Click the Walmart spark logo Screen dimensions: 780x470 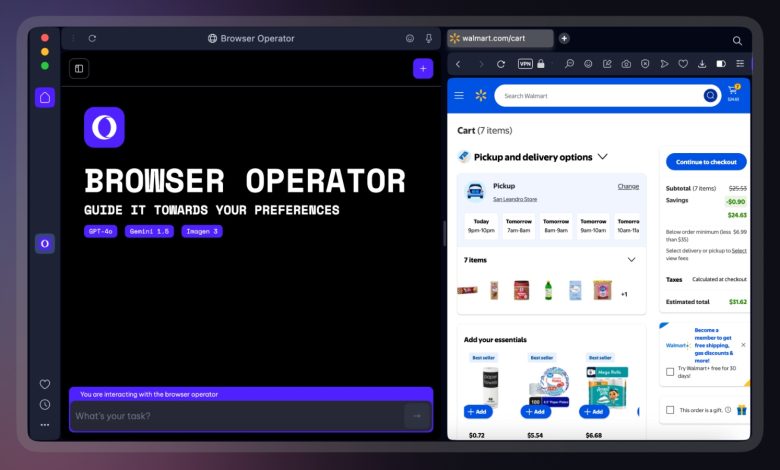481,95
